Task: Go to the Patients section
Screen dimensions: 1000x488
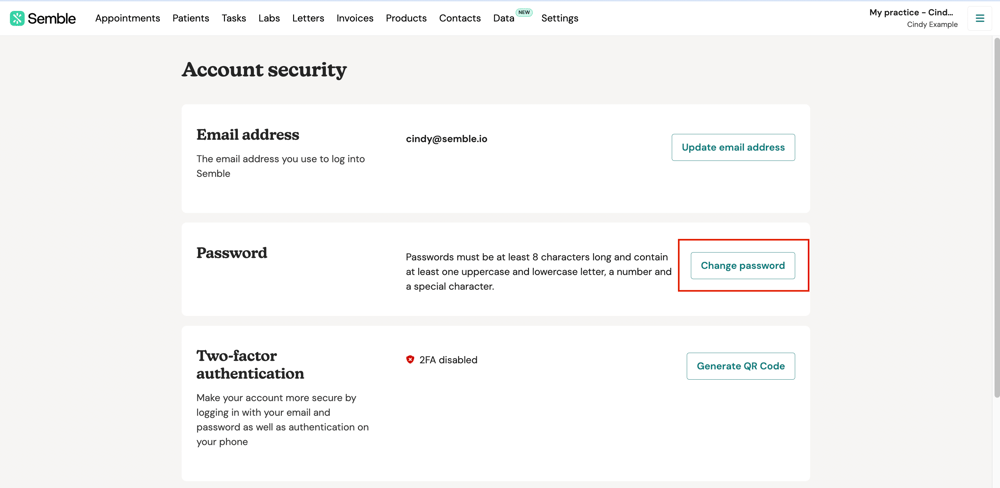Action: pyautogui.click(x=190, y=18)
